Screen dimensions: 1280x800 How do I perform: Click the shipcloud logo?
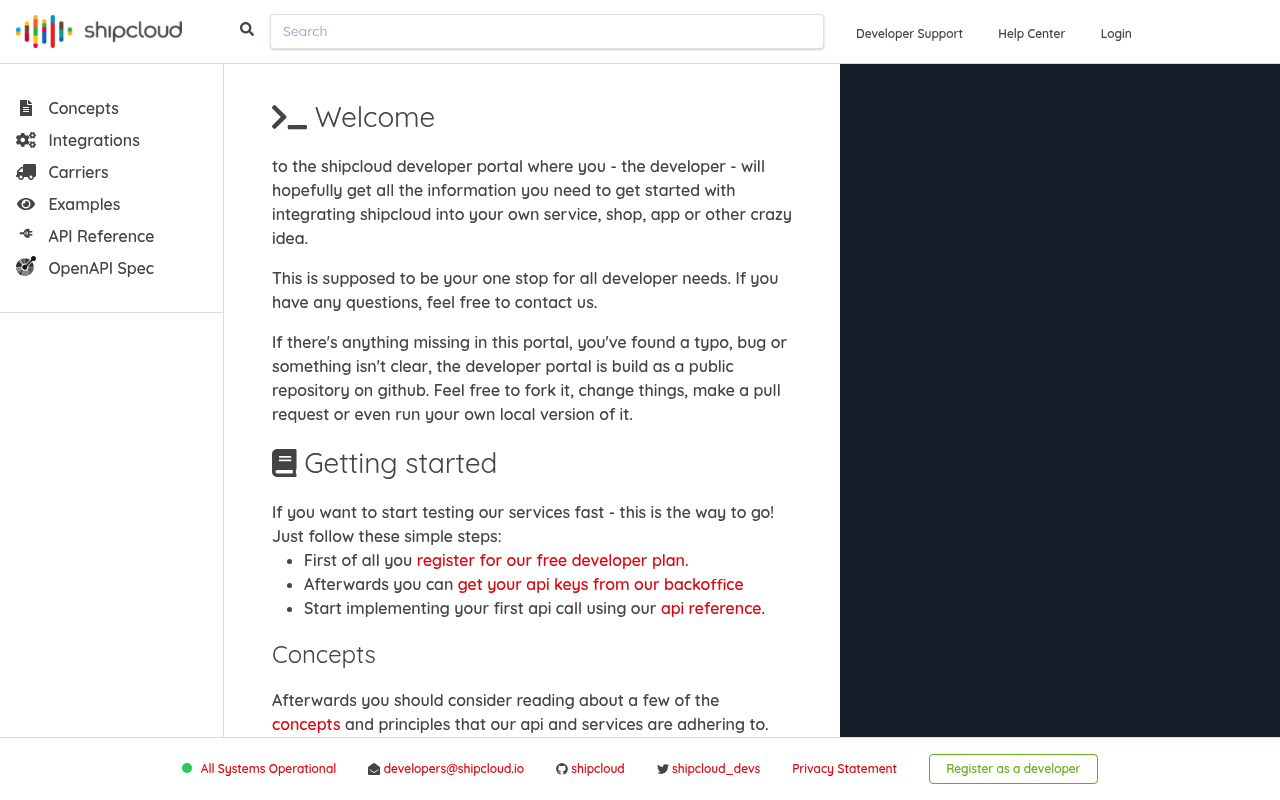[99, 32]
